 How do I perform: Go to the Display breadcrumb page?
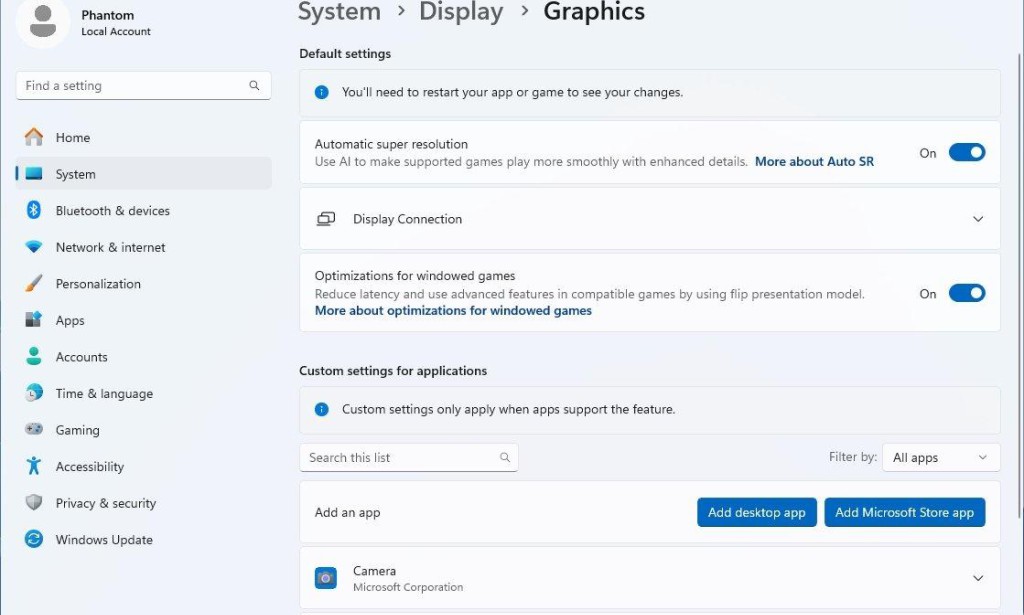[x=461, y=13]
